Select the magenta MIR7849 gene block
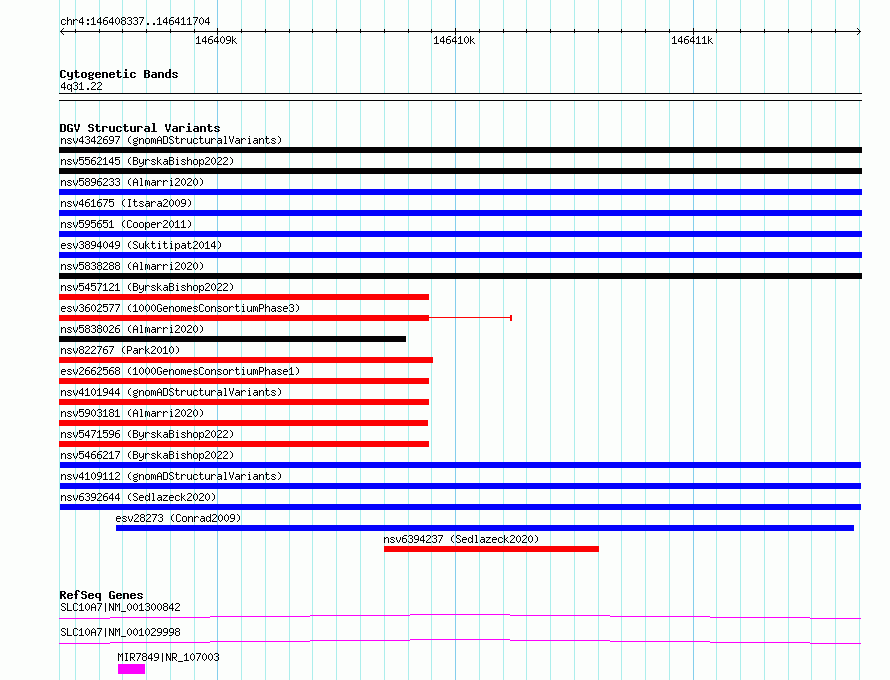 (x=132, y=670)
